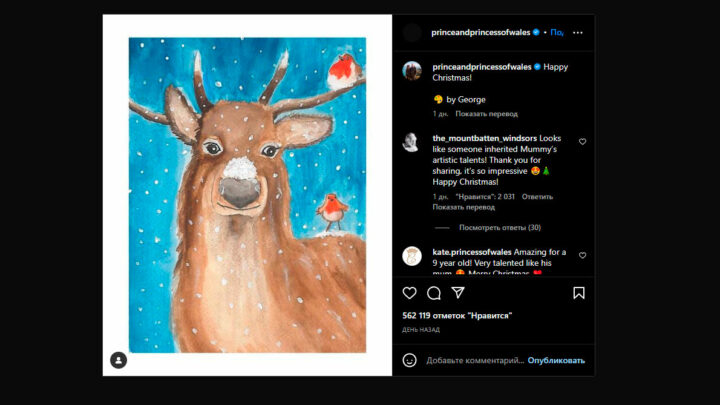Click the follow link in the header
Viewport: 720px width, 405px height.
pos(557,33)
